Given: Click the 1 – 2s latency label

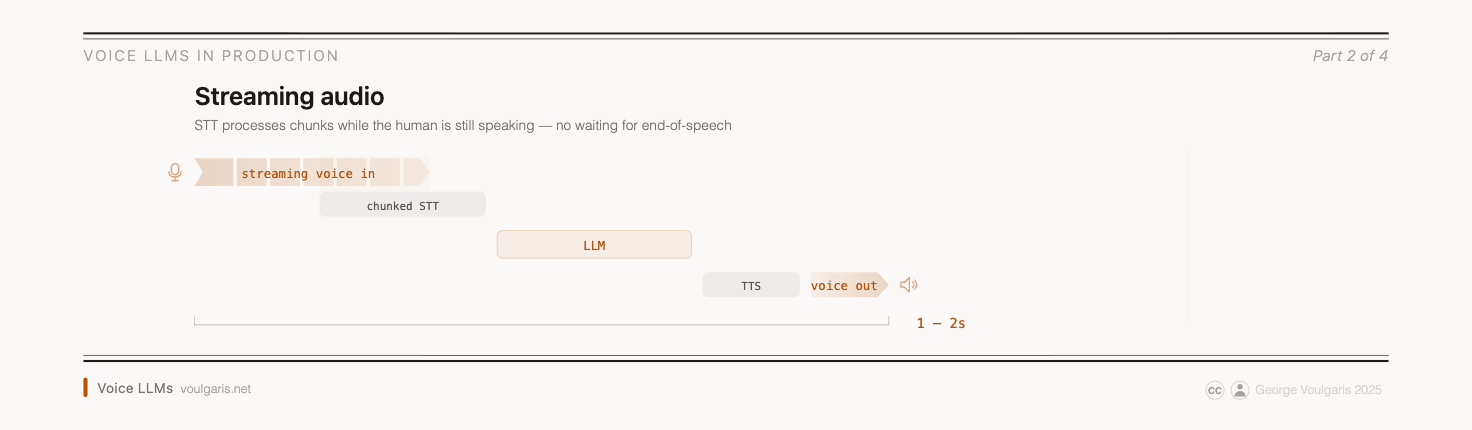Looking at the screenshot, I should tap(941, 323).
